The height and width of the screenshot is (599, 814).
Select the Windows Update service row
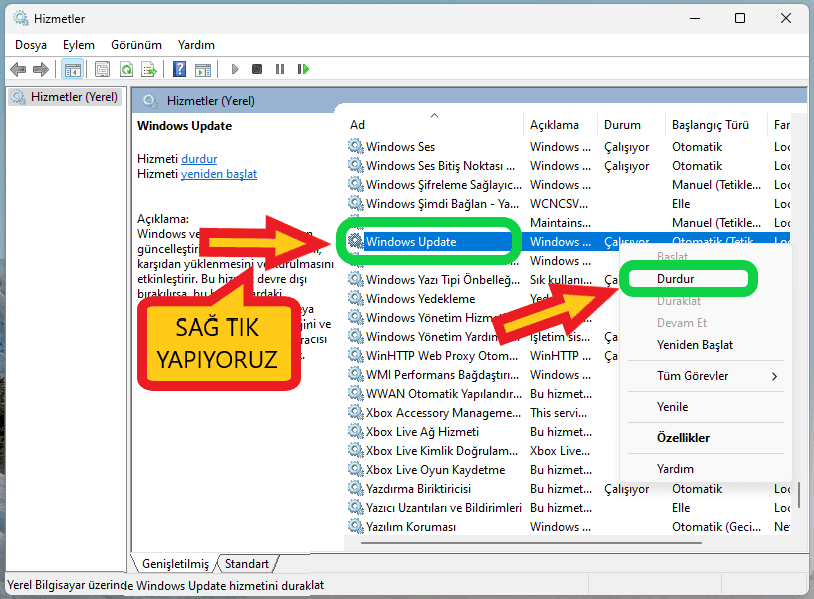click(567, 241)
